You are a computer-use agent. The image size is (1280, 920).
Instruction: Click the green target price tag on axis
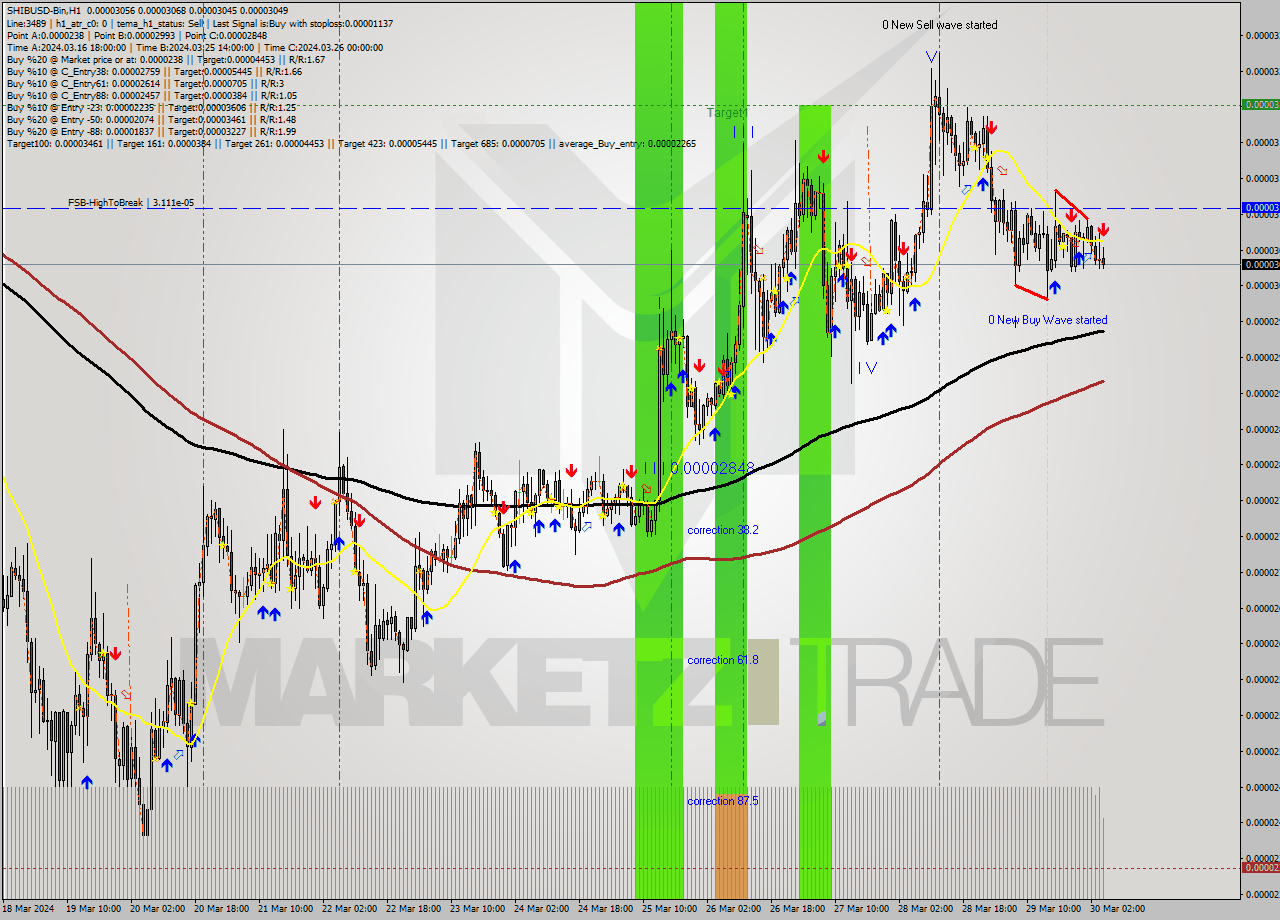point(1260,104)
